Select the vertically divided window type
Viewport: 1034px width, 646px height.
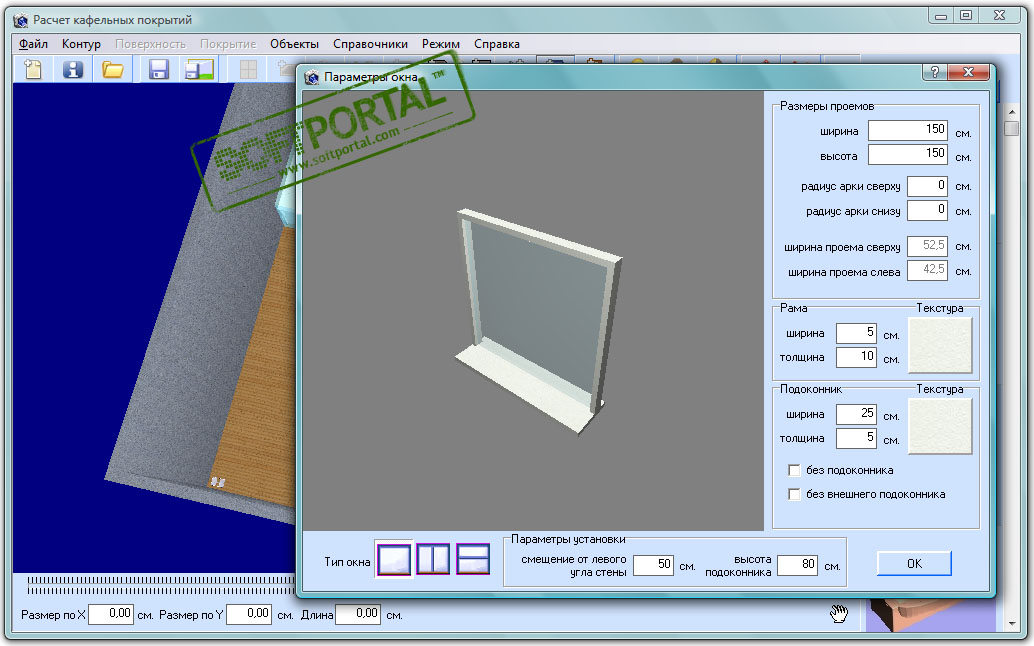tap(433, 559)
